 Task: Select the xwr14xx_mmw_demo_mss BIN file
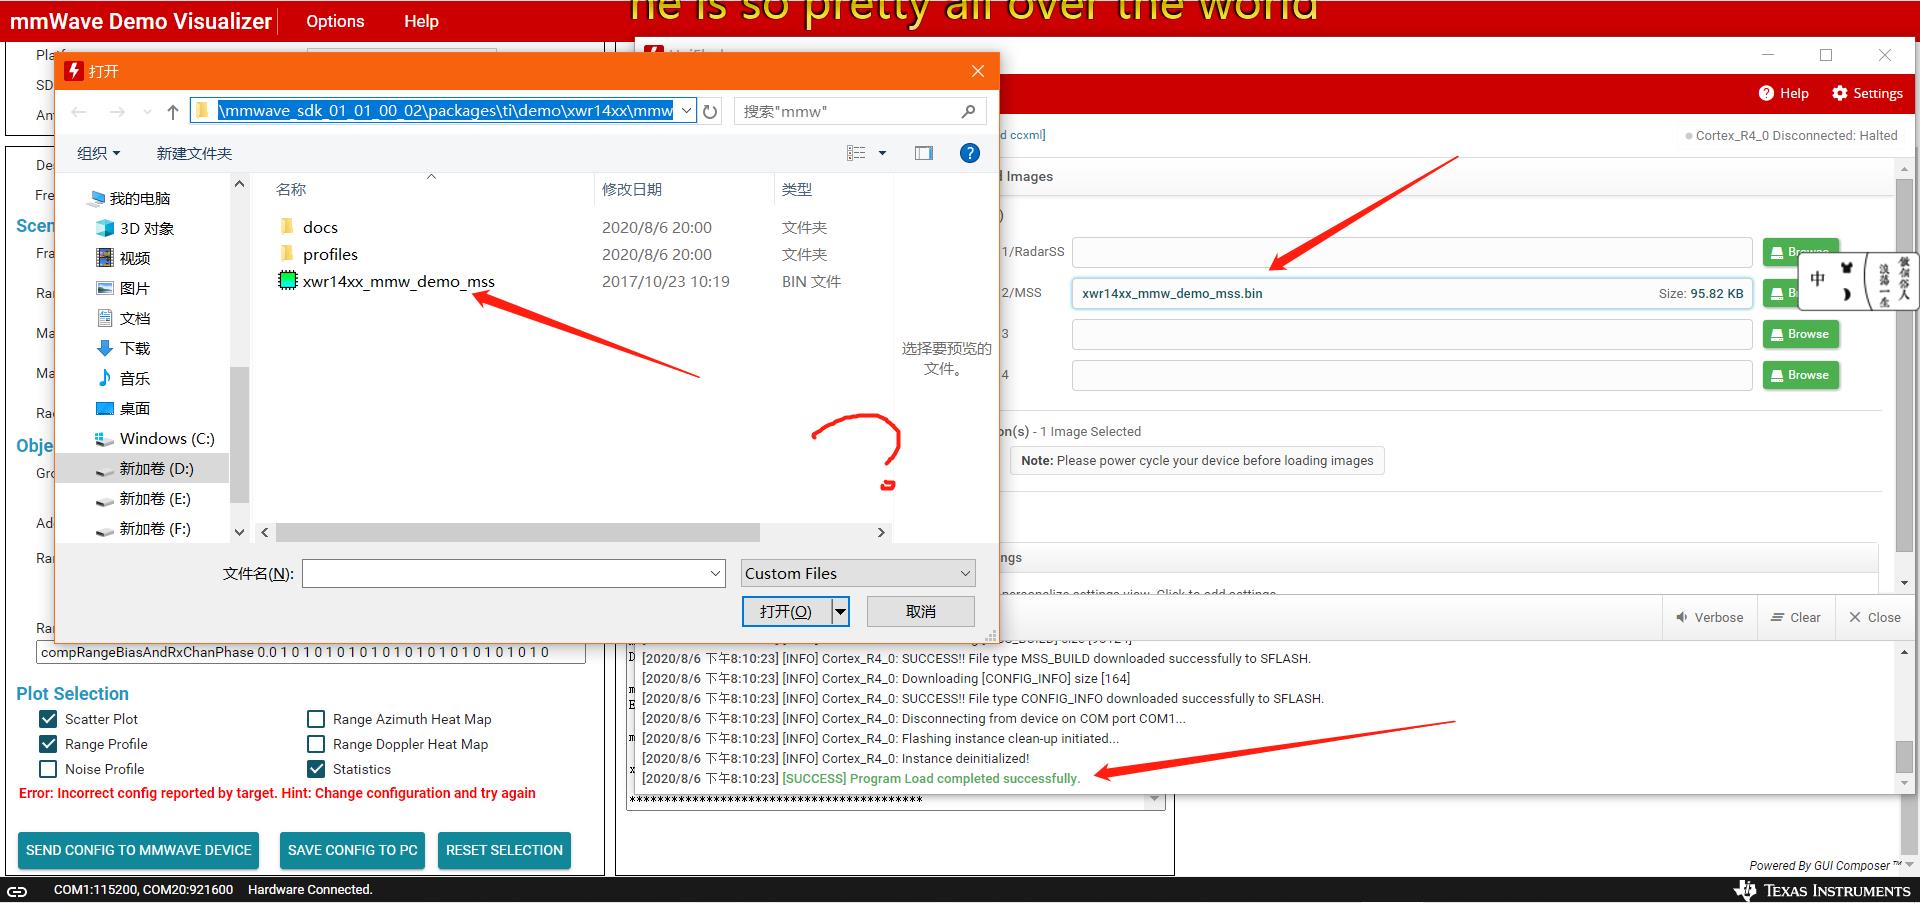(398, 281)
